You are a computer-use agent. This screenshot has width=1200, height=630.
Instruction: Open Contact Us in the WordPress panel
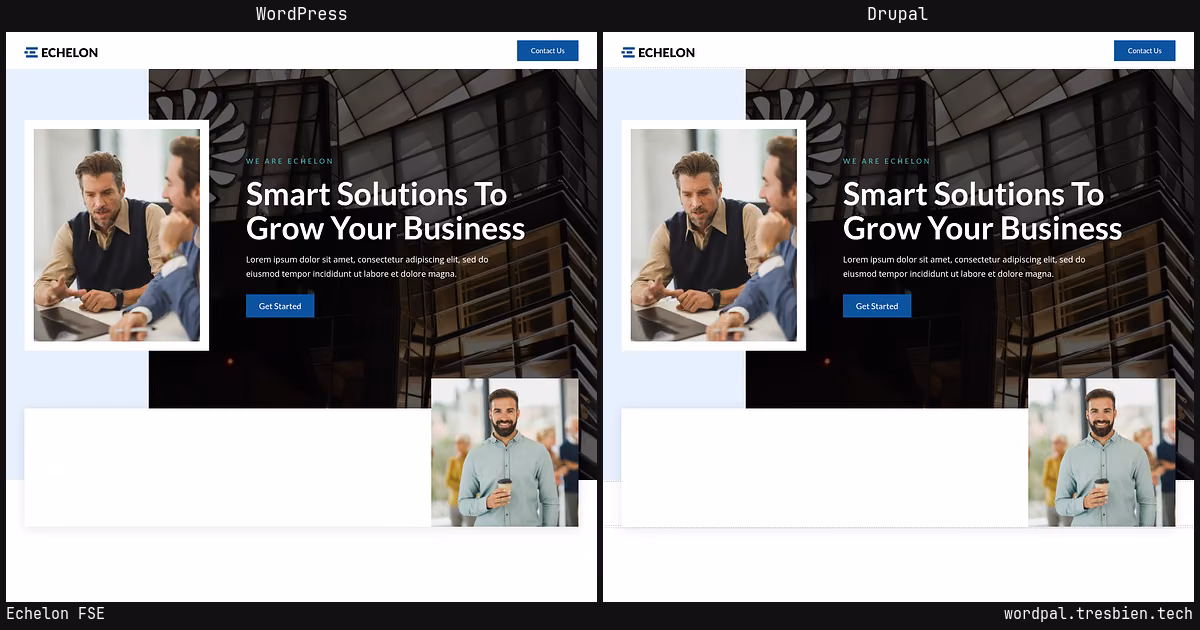click(547, 51)
